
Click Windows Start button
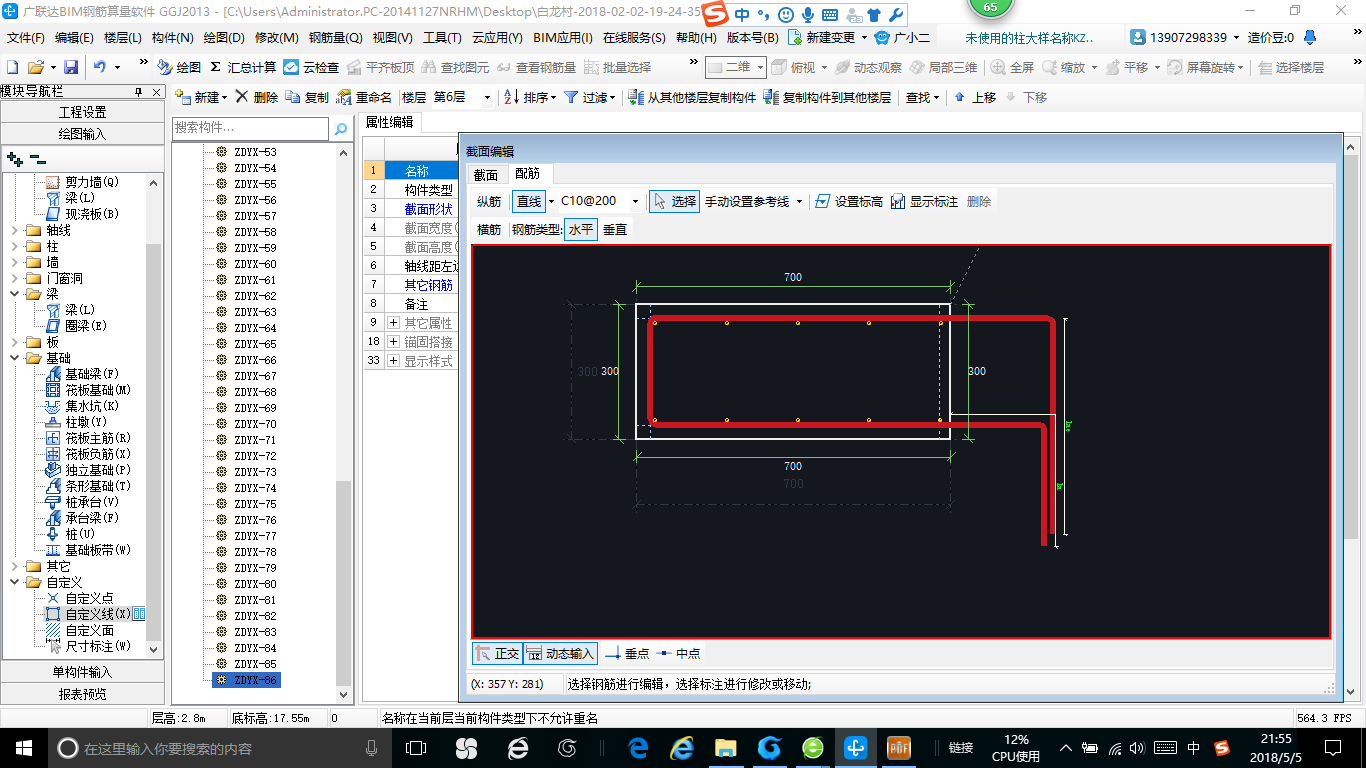click(x=22, y=747)
